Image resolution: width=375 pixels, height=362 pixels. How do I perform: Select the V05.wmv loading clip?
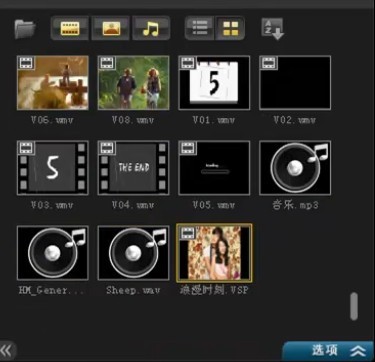[x=214, y=168]
